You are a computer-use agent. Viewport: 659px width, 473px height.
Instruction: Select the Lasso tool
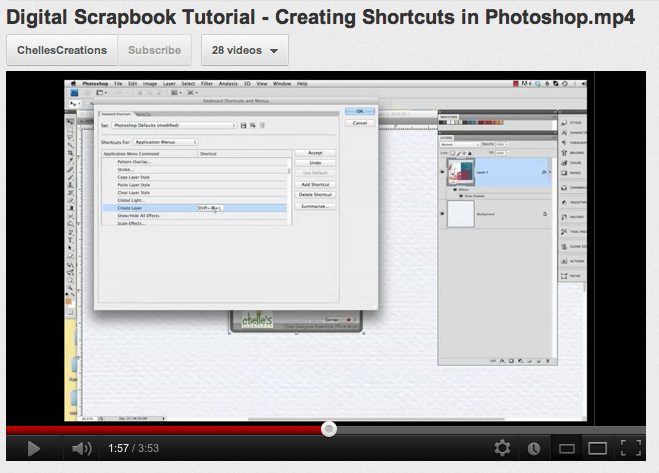(70, 137)
